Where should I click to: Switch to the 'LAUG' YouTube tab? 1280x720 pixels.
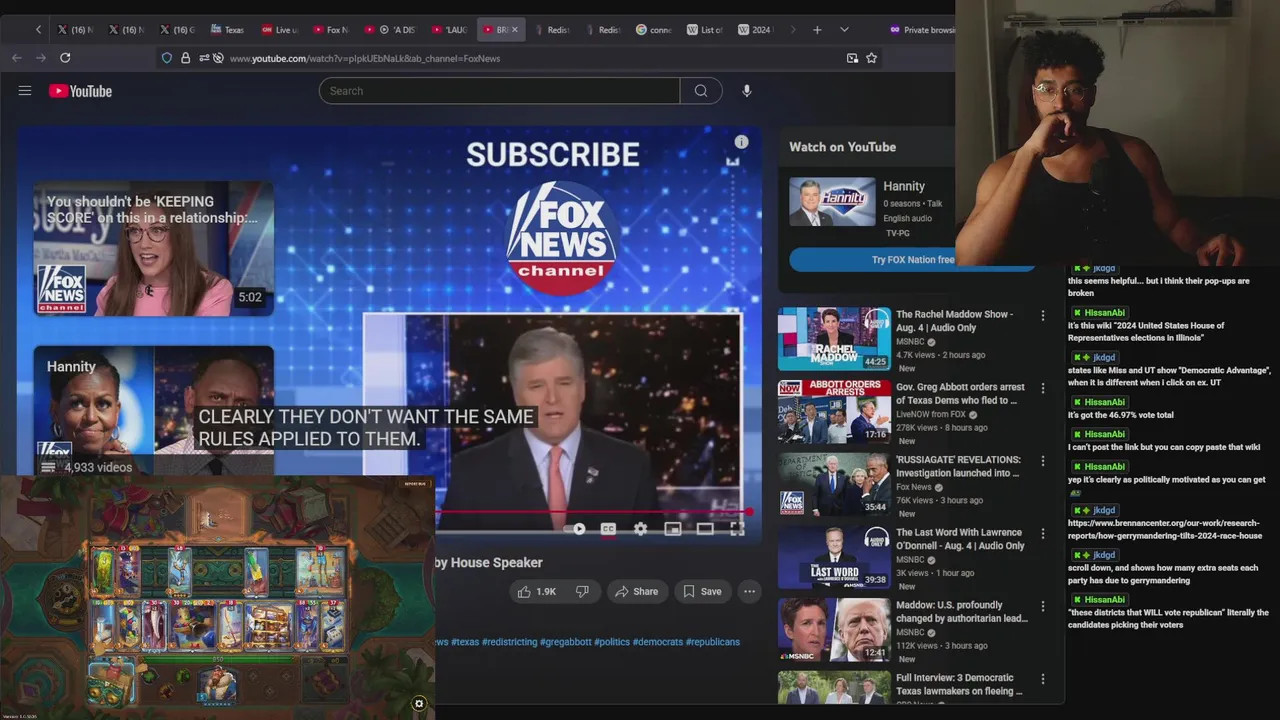pyautogui.click(x=450, y=30)
